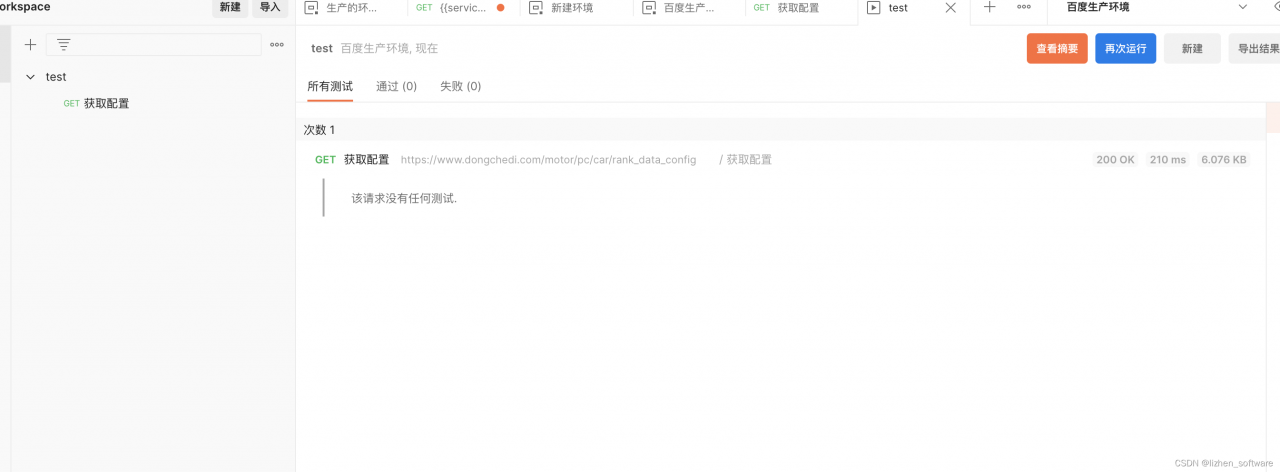Open the 新建环境 tab

(x=571, y=8)
